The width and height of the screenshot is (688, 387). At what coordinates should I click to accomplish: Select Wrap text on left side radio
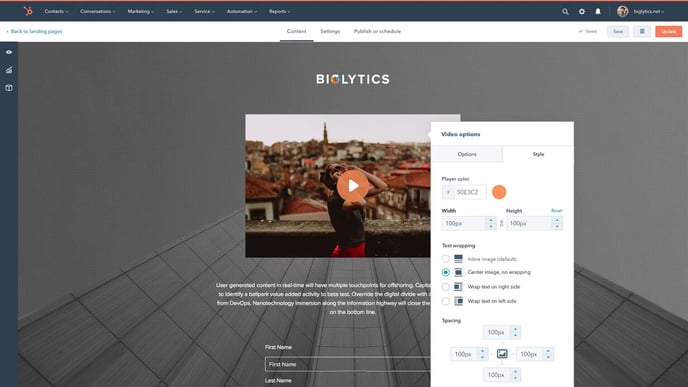click(446, 301)
